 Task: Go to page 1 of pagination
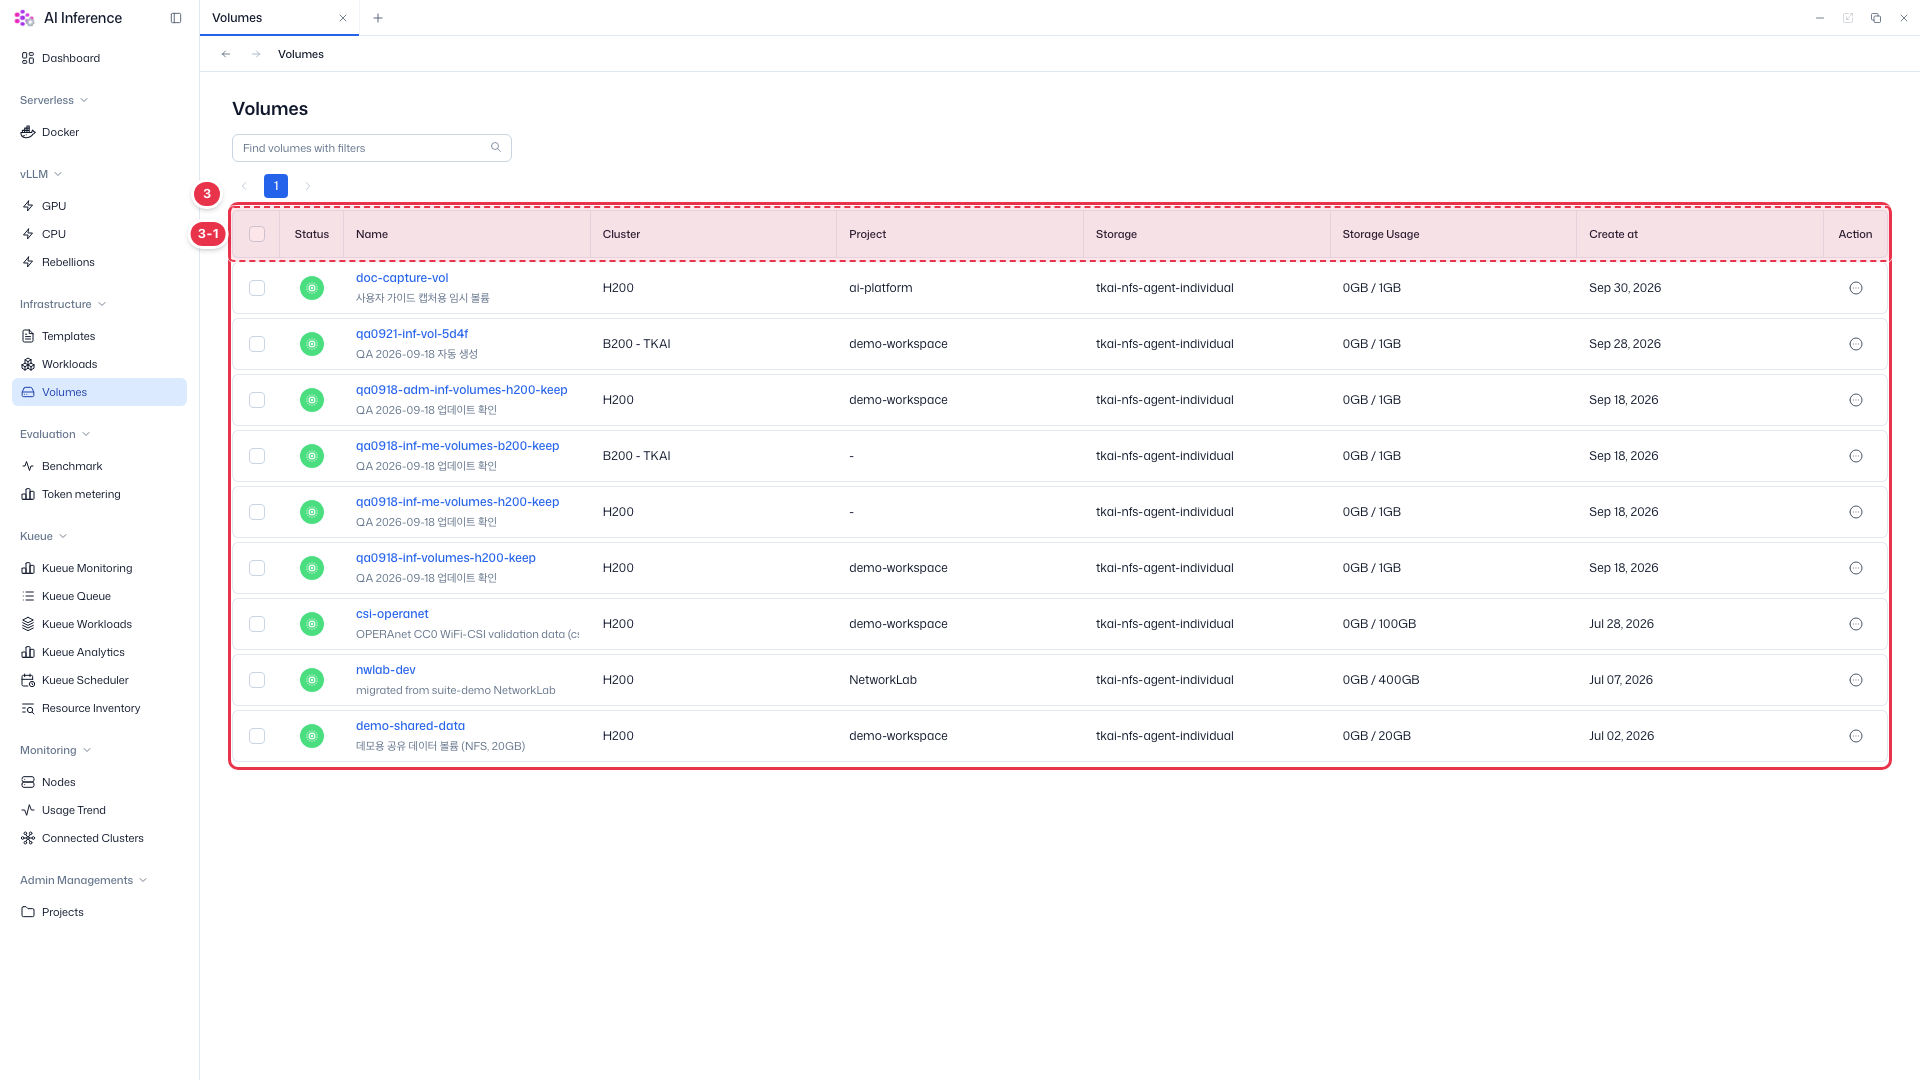pyautogui.click(x=276, y=186)
